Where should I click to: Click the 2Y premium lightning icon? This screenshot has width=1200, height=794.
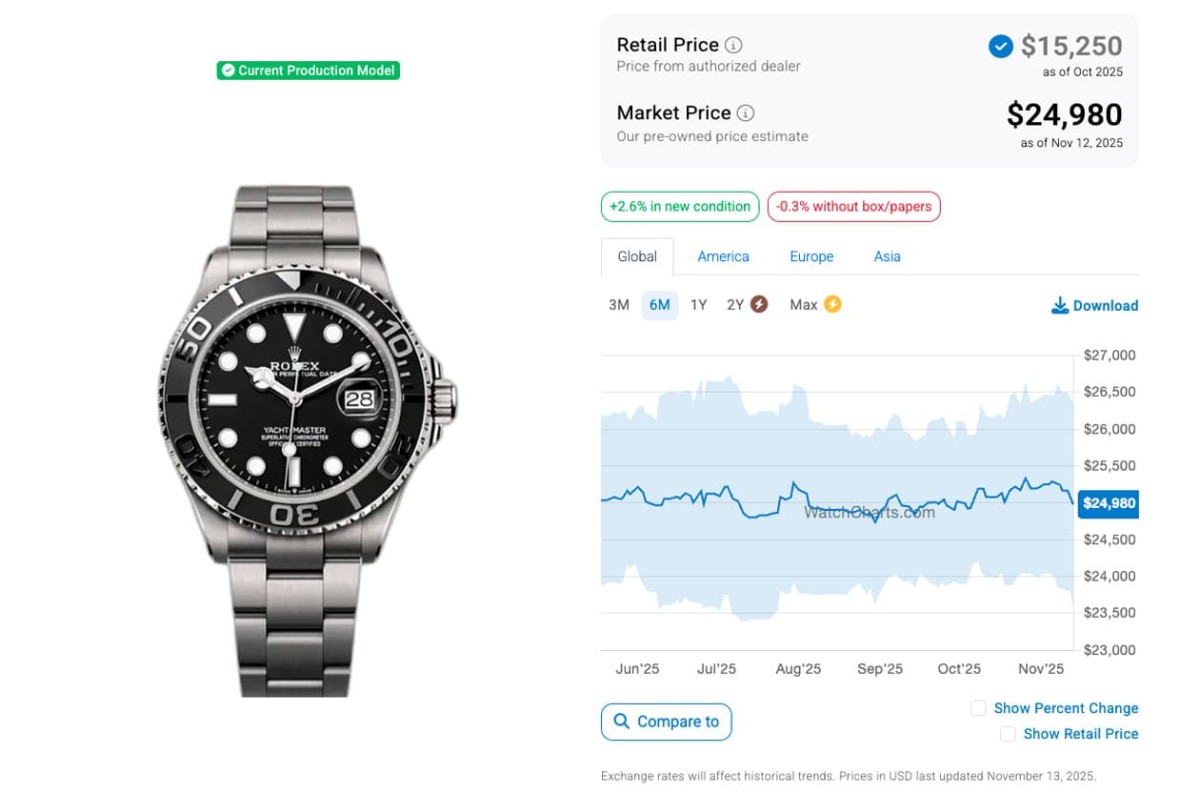click(x=759, y=305)
